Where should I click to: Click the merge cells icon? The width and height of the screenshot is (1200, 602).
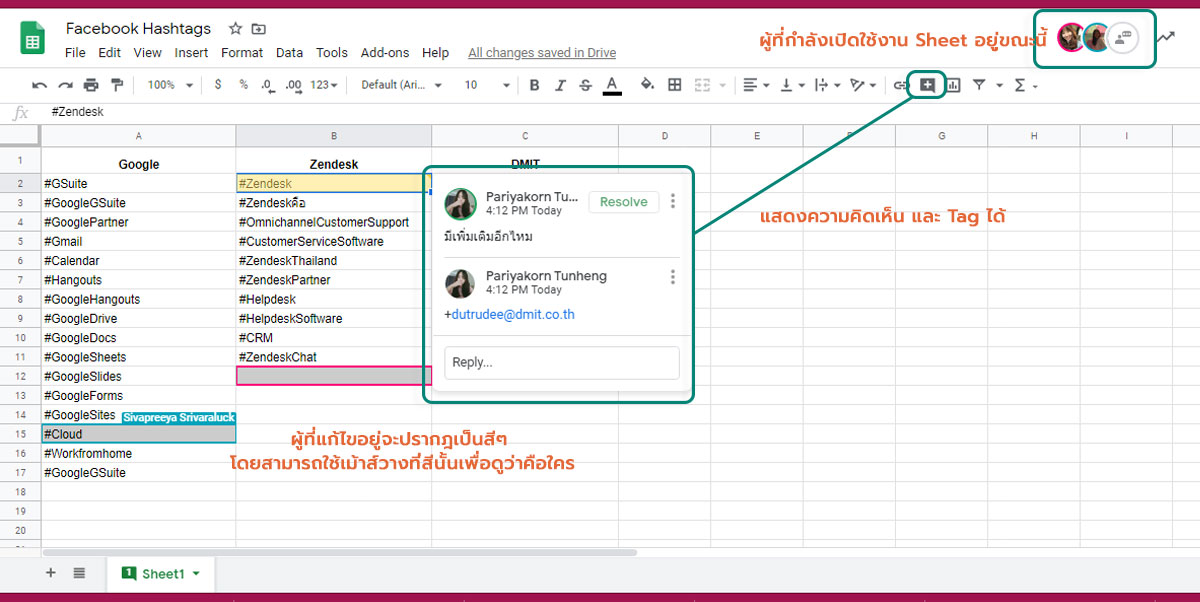(x=702, y=85)
